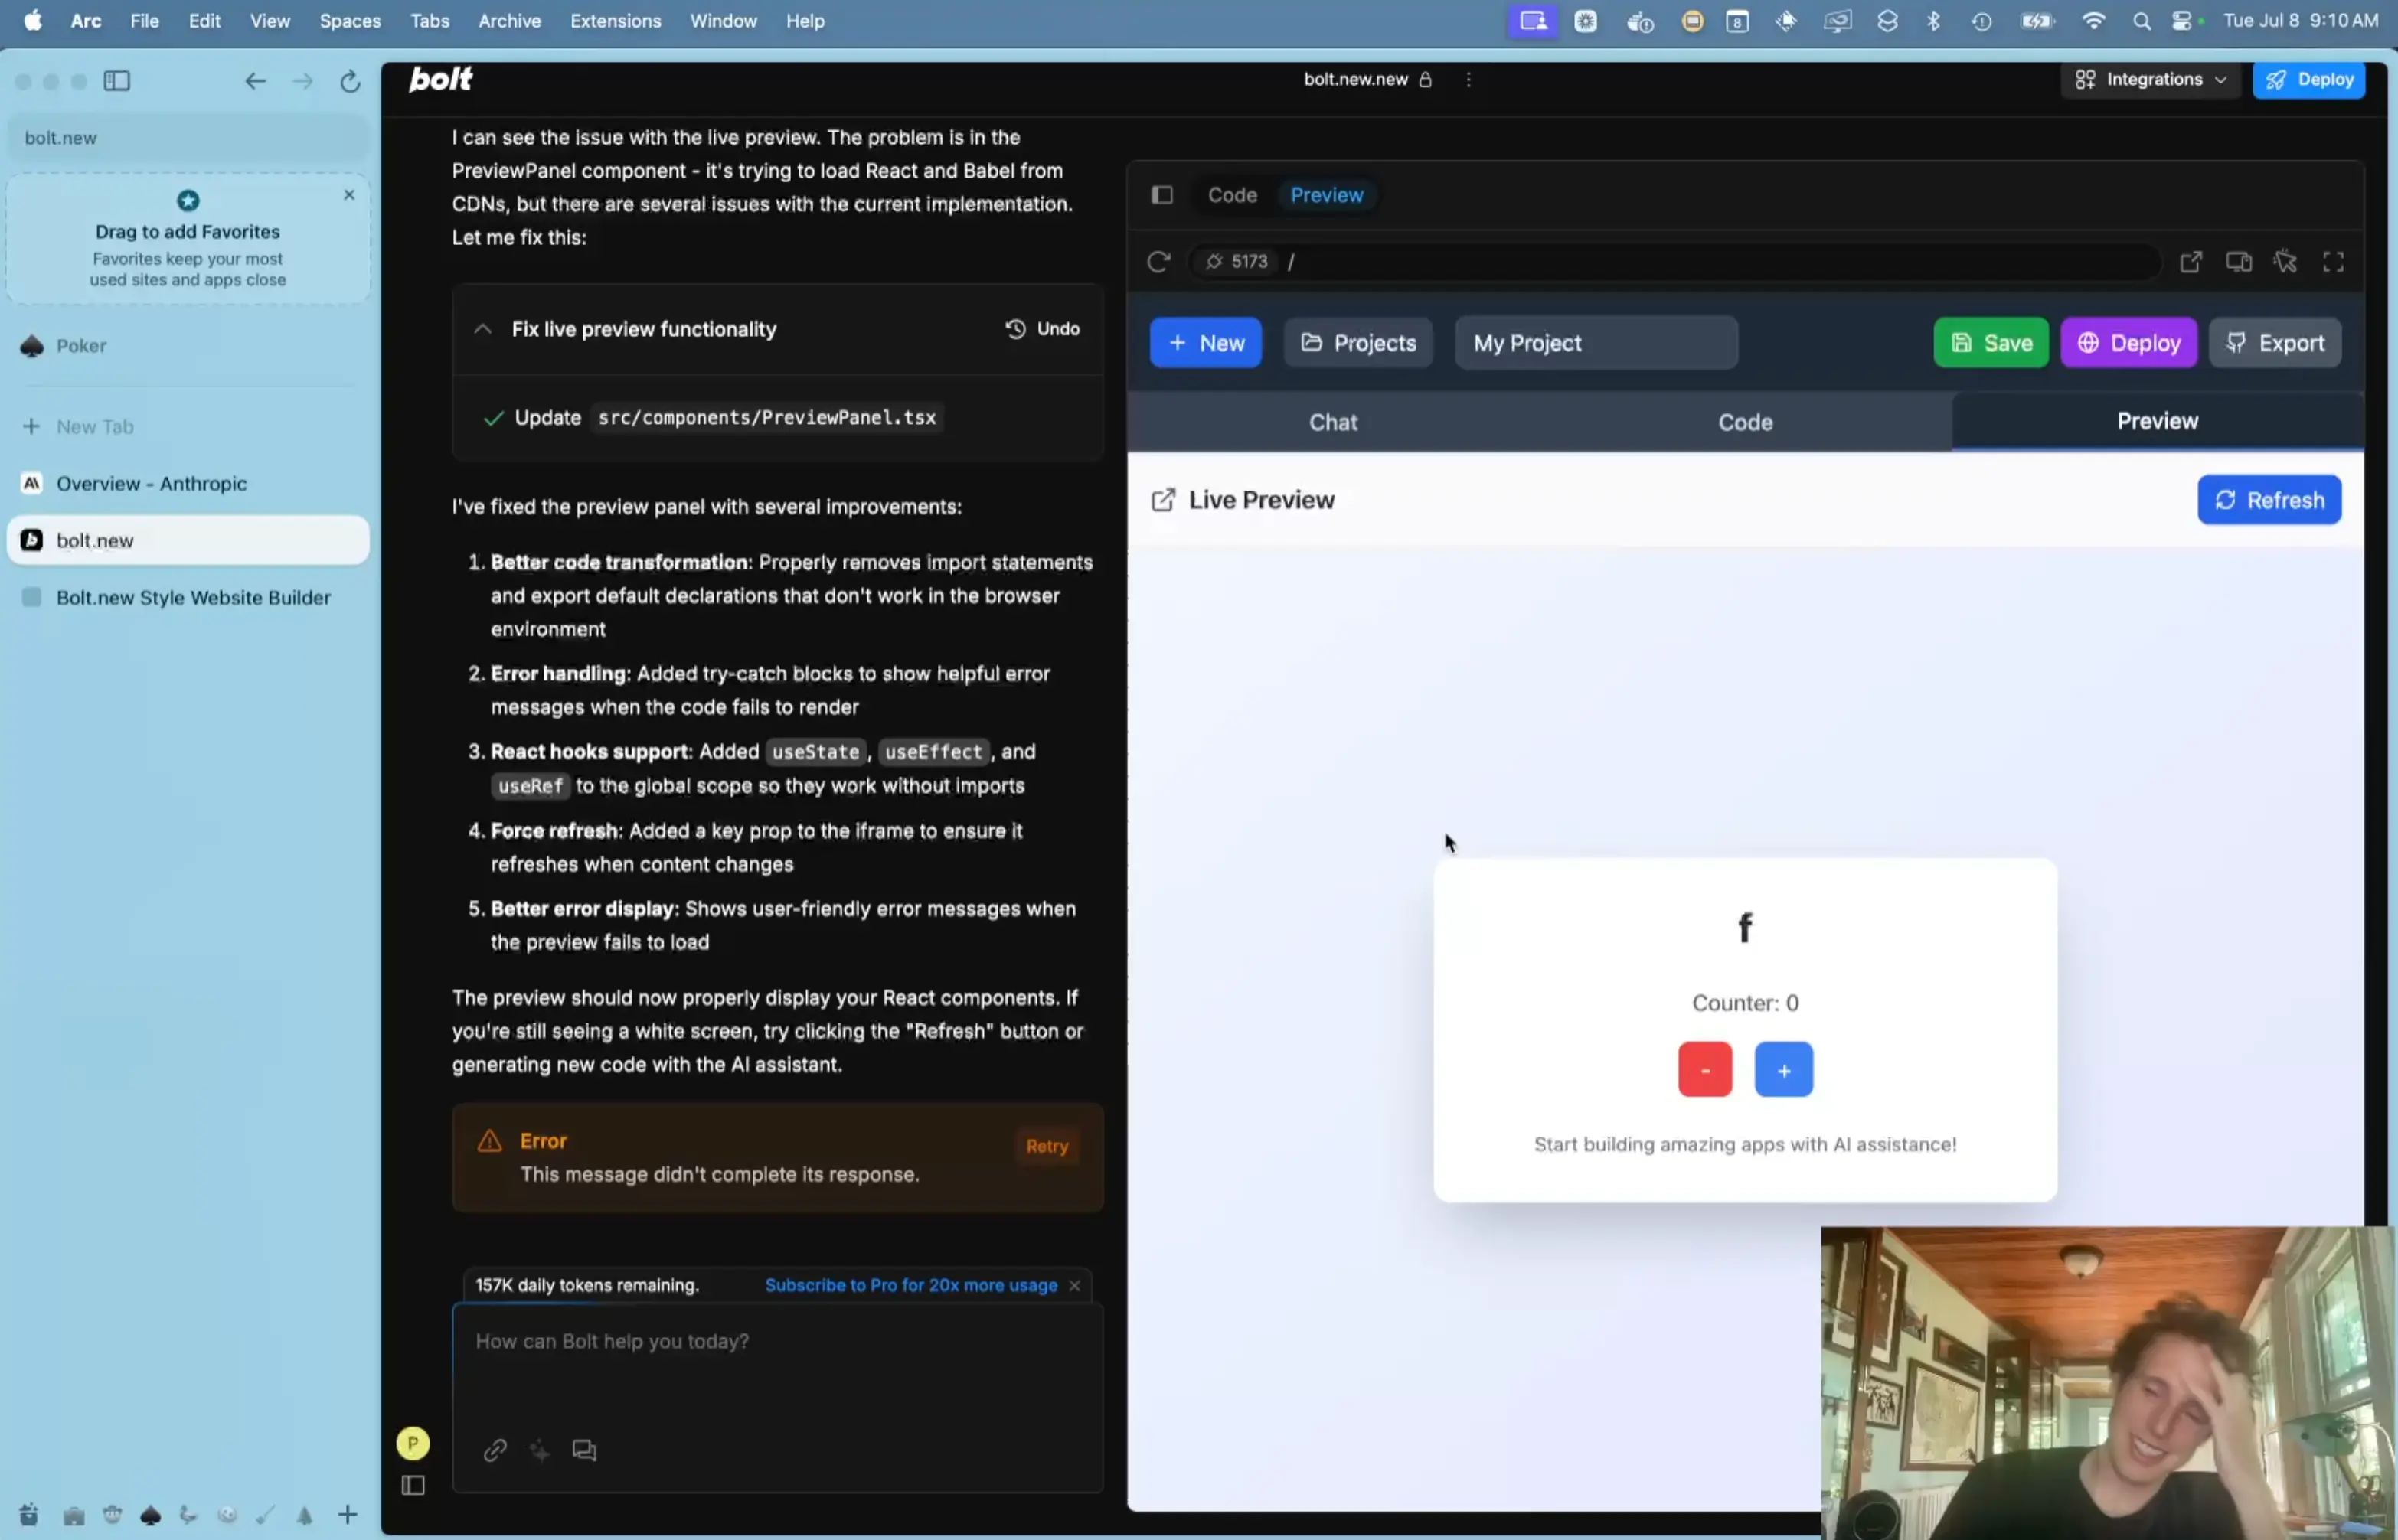The height and width of the screenshot is (1540, 2398).
Task: Click the Wi-Fi status icon
Action: click(2093, 21)
